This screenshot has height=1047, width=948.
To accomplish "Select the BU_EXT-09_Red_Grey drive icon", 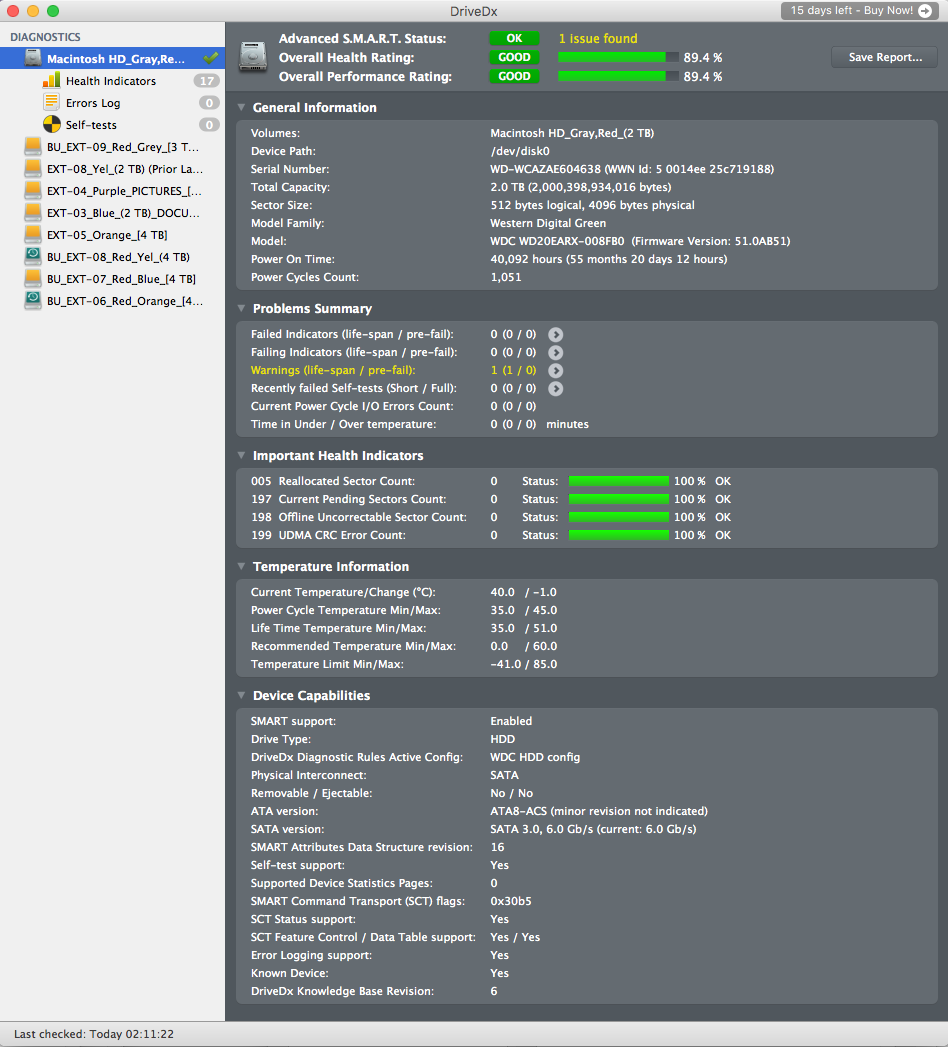I will pos(33,147).
